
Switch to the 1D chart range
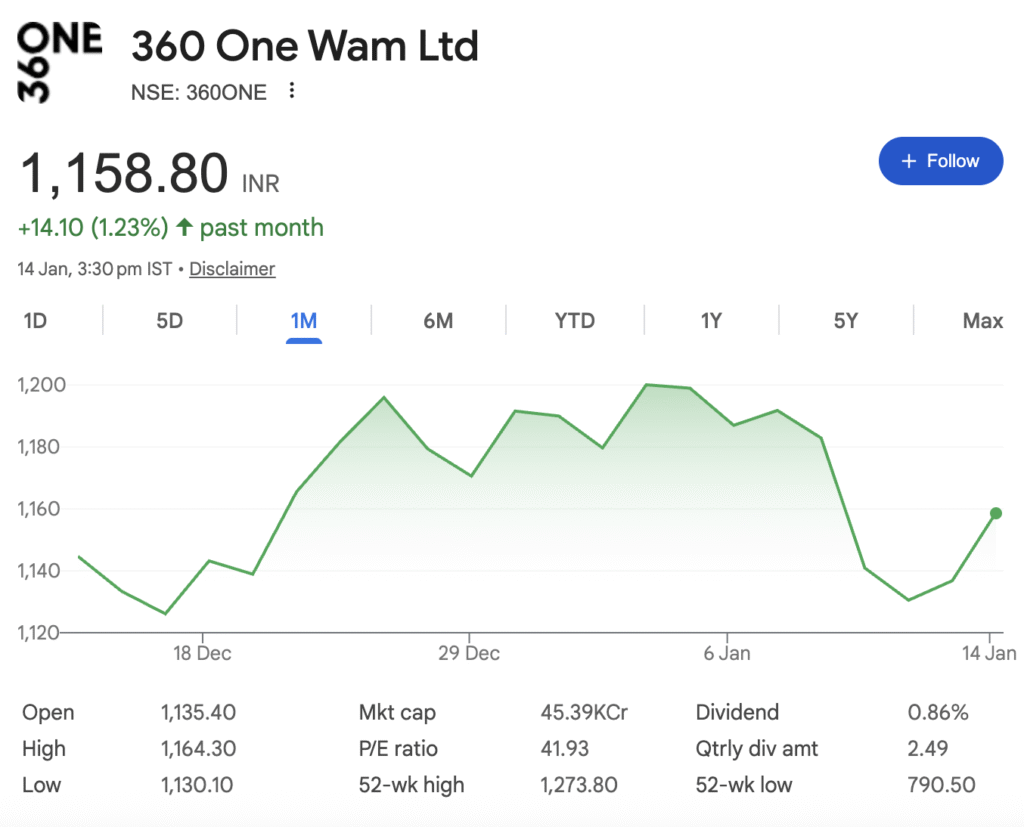pyautogui.click(x=35, y=321)
